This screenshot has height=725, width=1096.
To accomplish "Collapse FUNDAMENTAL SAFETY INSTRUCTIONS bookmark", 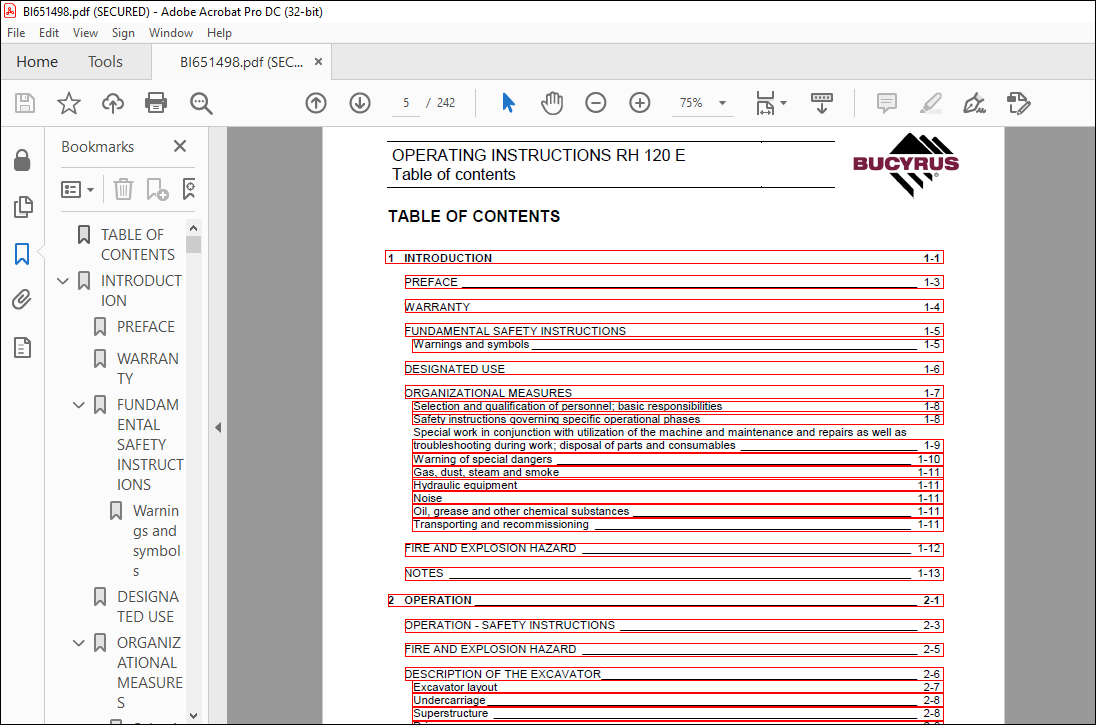I will pyautogui.click(x=79, y=405).
